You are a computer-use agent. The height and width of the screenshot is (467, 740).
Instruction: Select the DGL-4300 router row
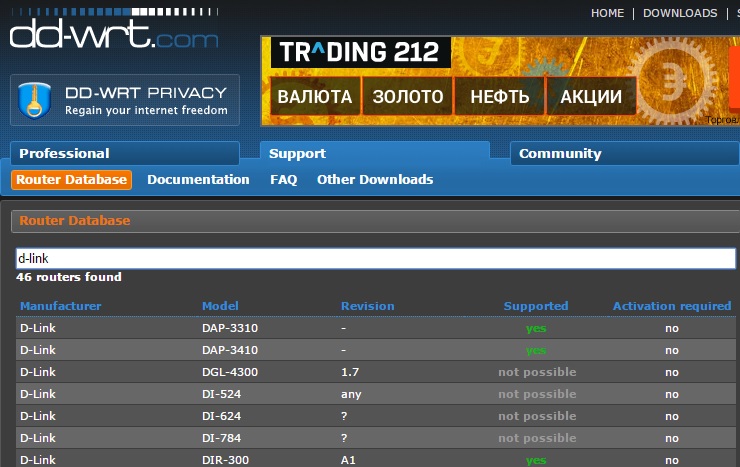pyautogui.click(x=376, y=372)
